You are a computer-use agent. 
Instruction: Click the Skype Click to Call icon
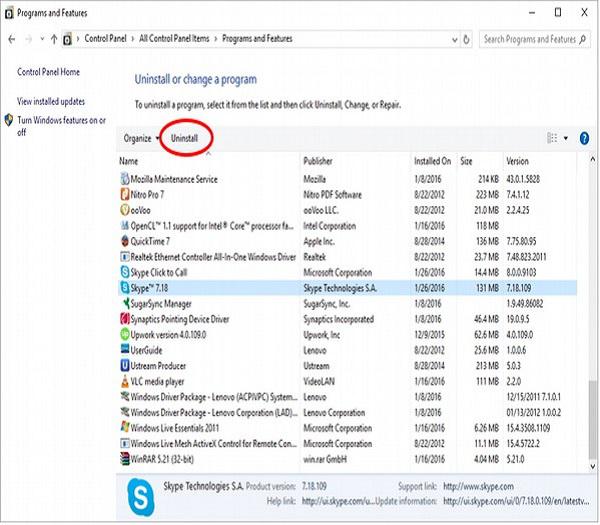[125, 272]
